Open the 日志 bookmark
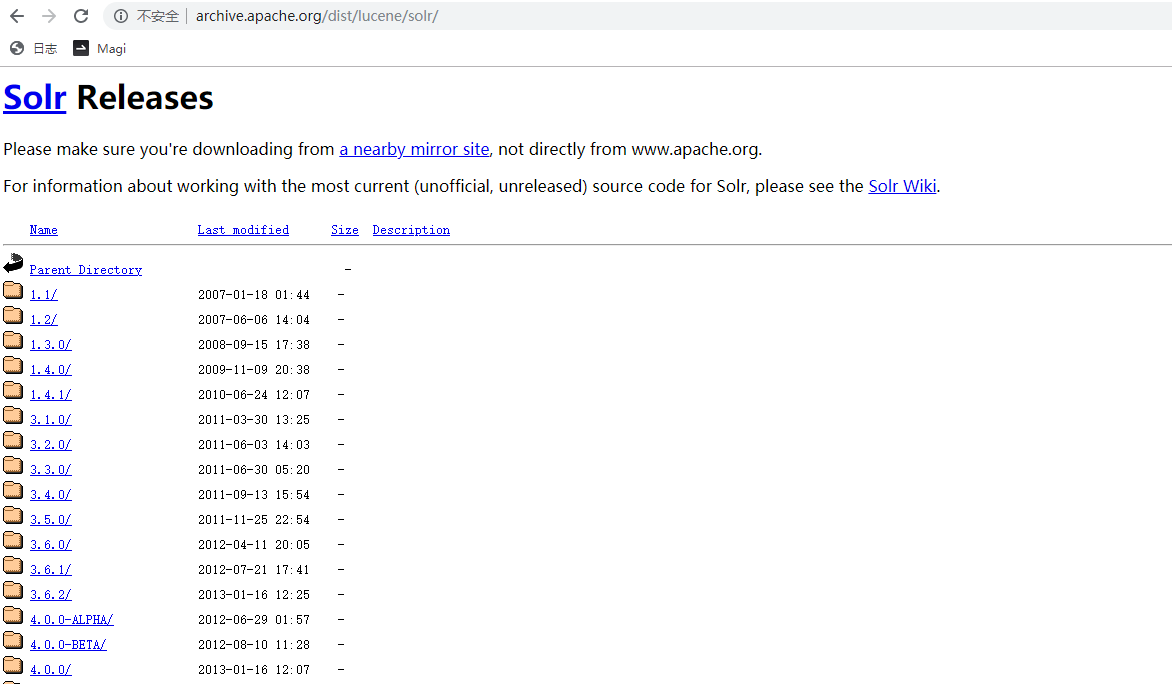Viewport: 1172px width, 684px height. [33, 49]
